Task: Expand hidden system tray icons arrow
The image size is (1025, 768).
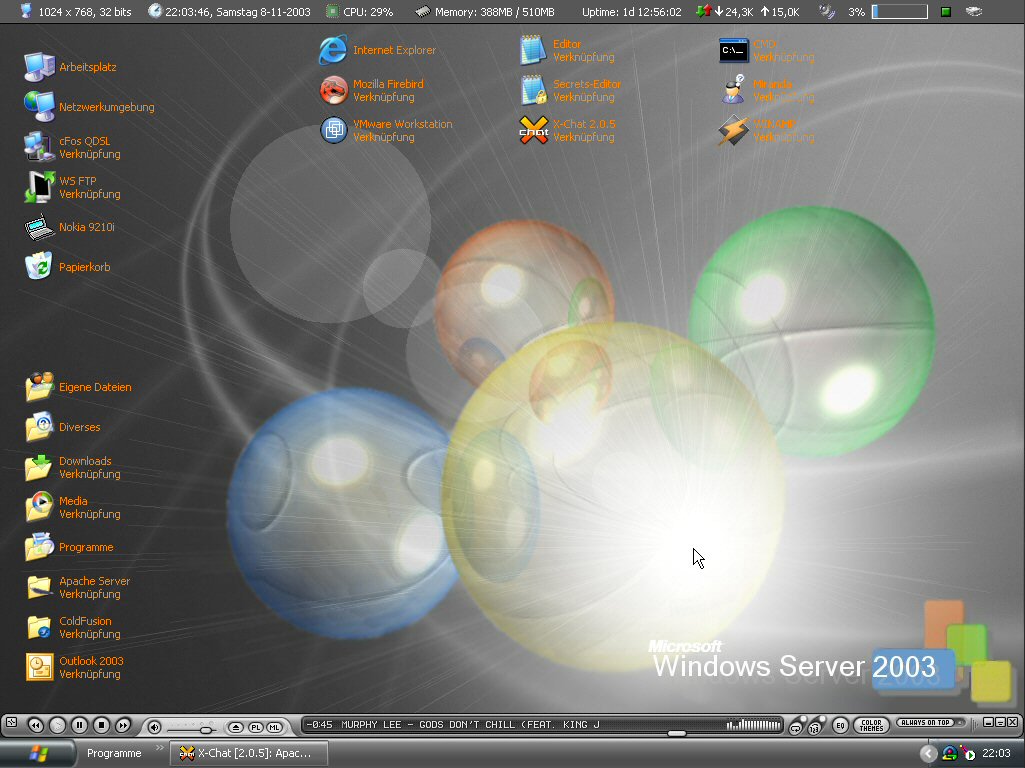Action: 929,754
